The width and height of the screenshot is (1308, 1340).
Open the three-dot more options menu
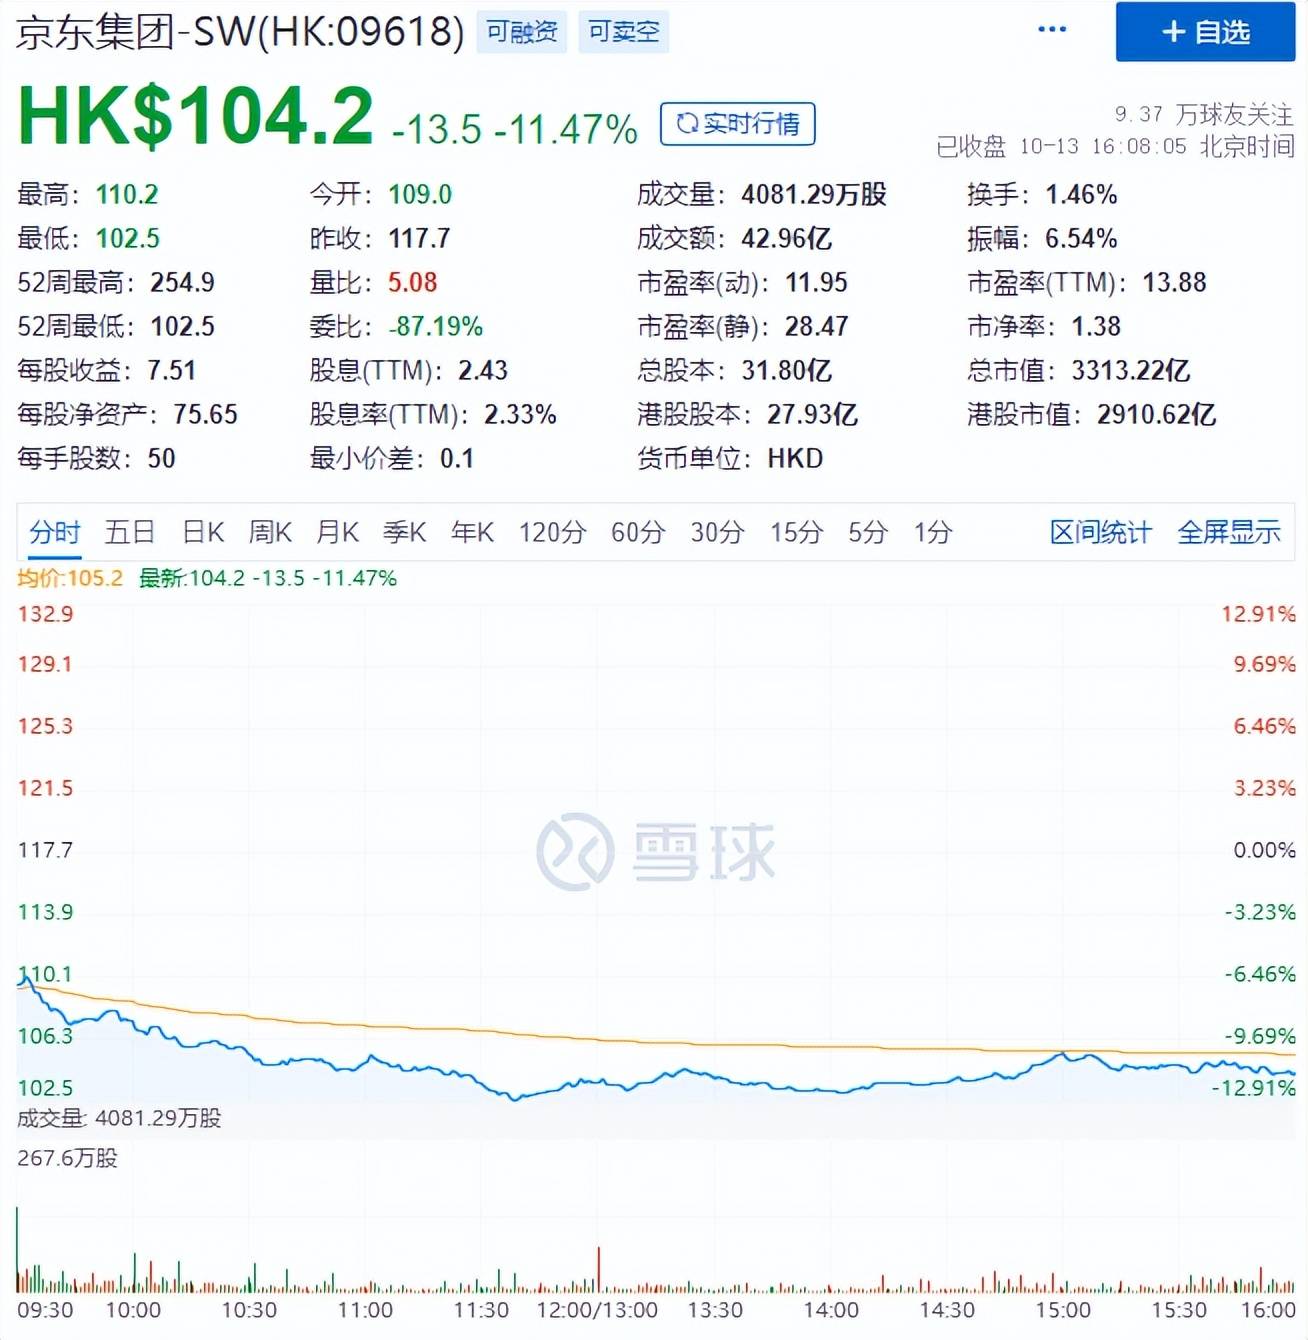(x=1052, y=30)
